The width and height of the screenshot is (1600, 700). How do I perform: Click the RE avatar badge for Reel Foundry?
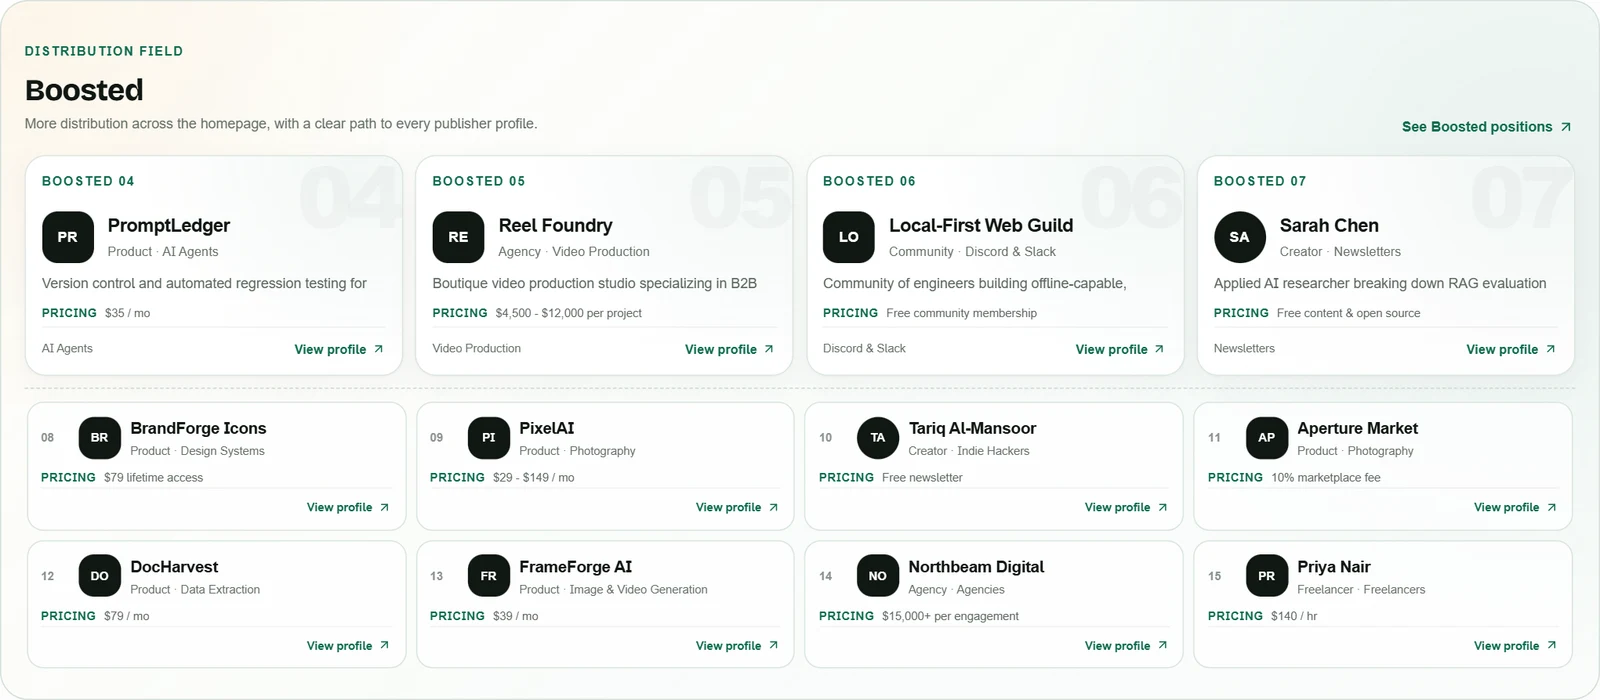[x=458, y=237]
